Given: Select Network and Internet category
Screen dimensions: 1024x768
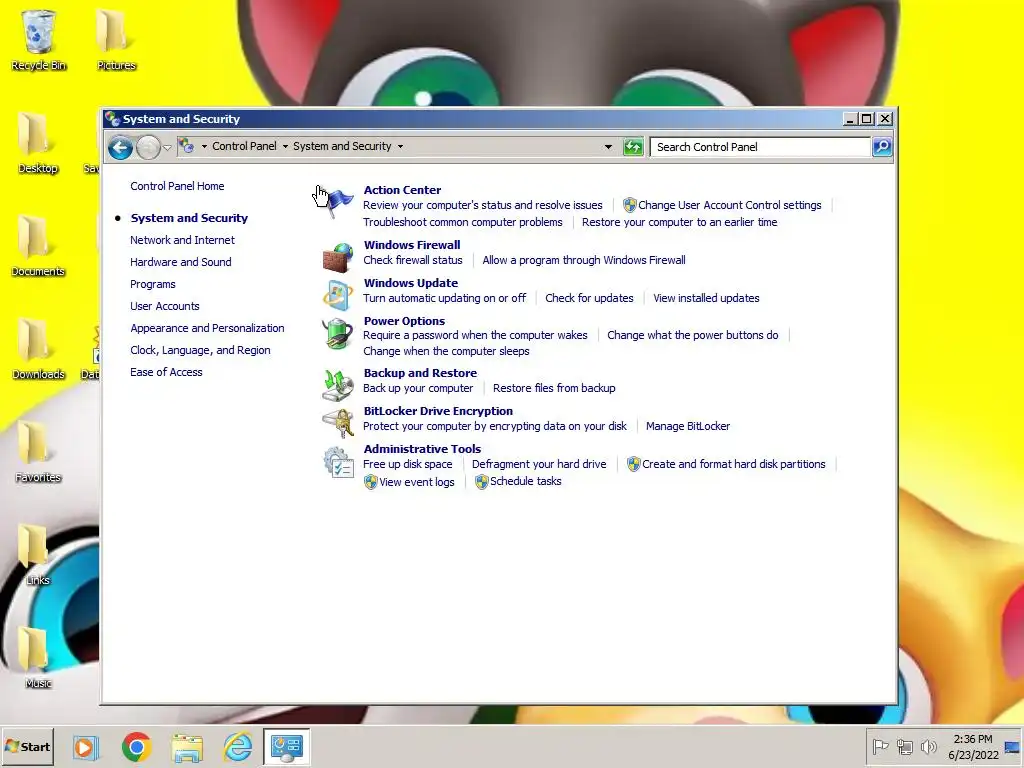Looking at the screenshot, I should tap(182, 240).
